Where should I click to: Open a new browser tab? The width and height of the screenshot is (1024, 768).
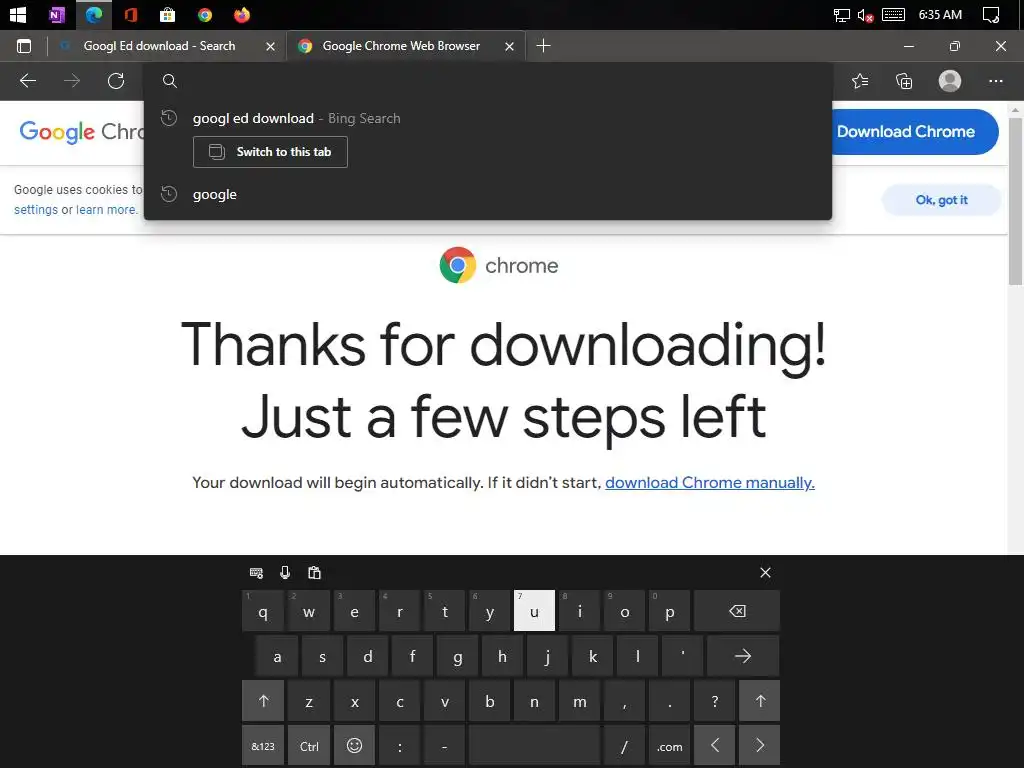point(543,46)
